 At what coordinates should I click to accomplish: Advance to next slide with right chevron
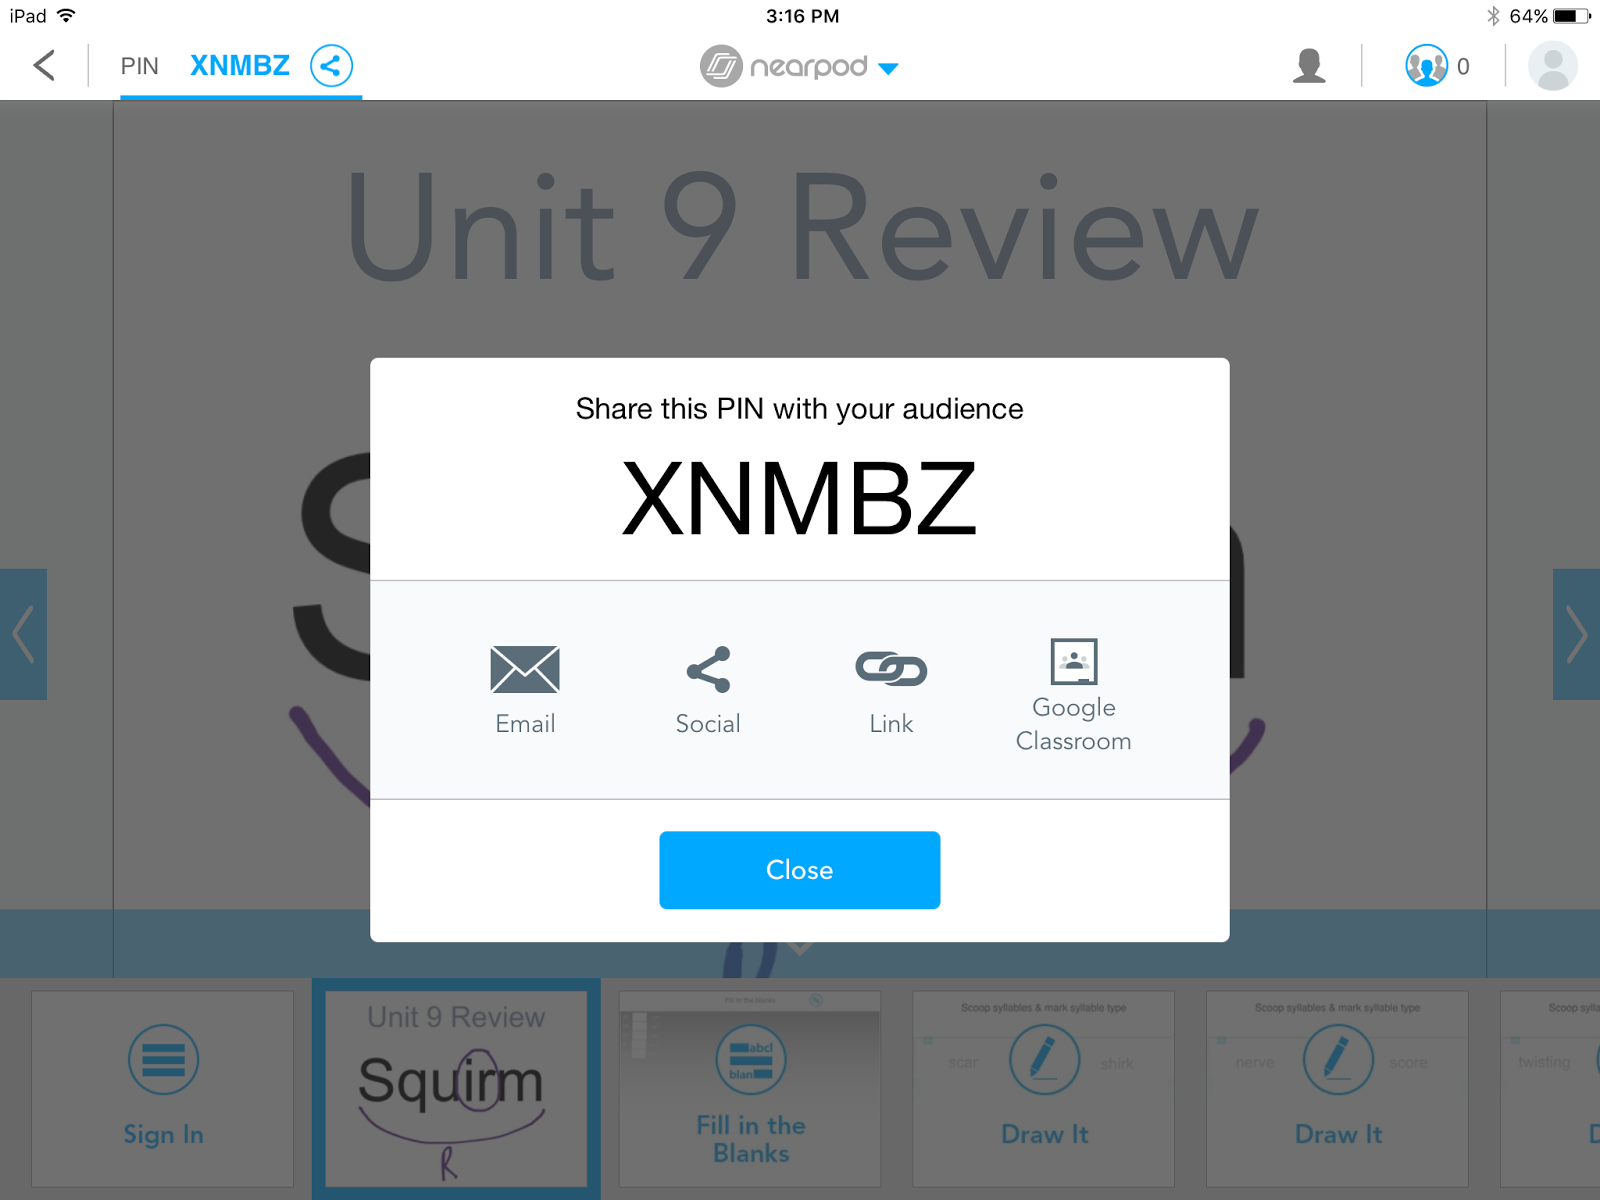[x=1576, y=634]
